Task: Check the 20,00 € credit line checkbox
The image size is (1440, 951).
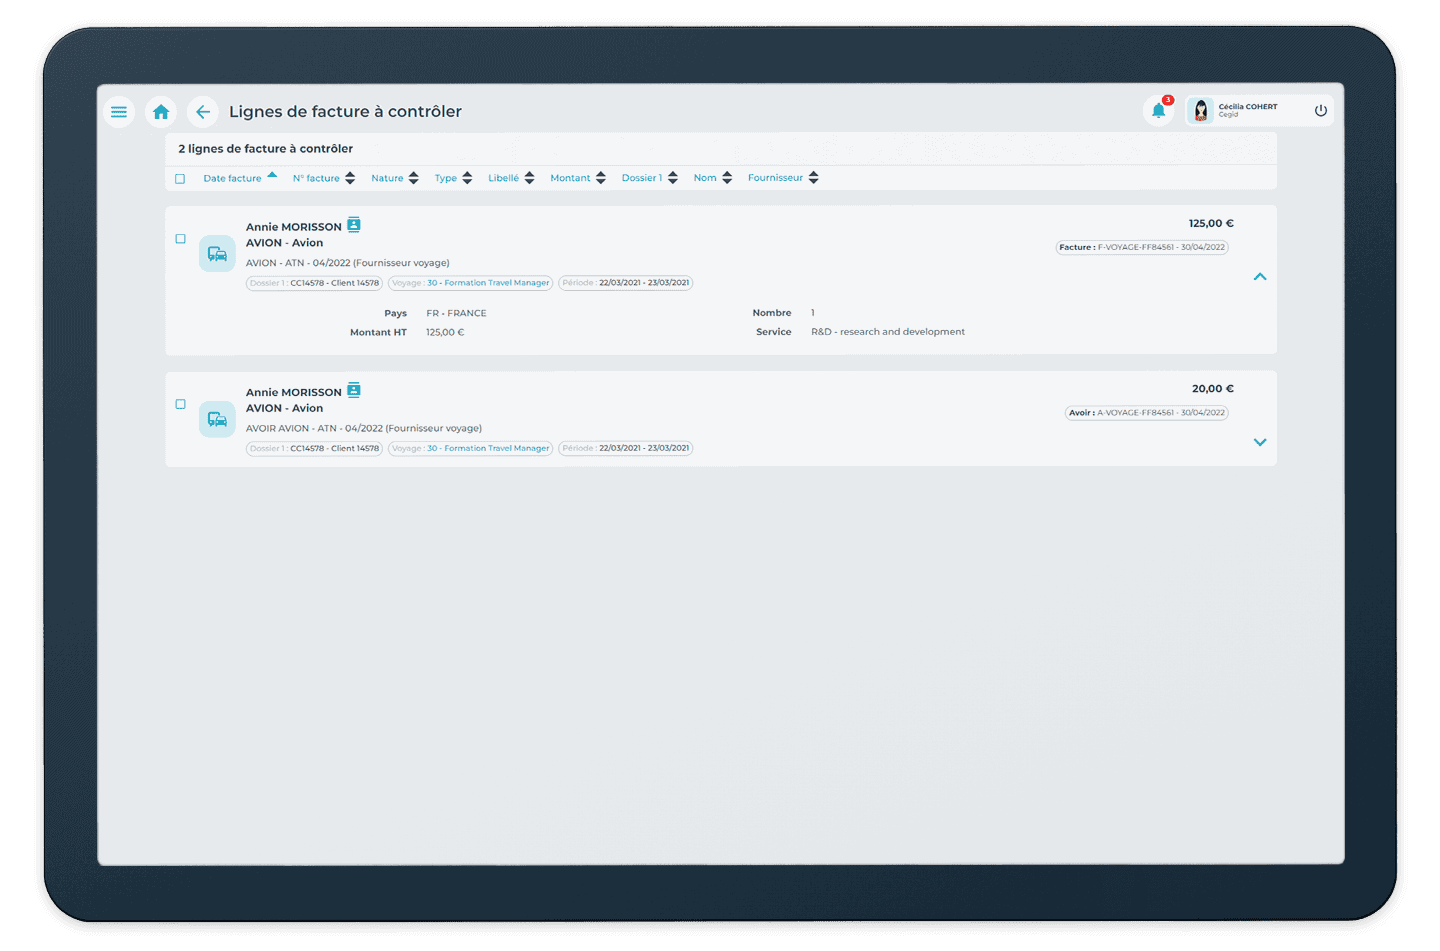Action: click(x=181, y=404)
